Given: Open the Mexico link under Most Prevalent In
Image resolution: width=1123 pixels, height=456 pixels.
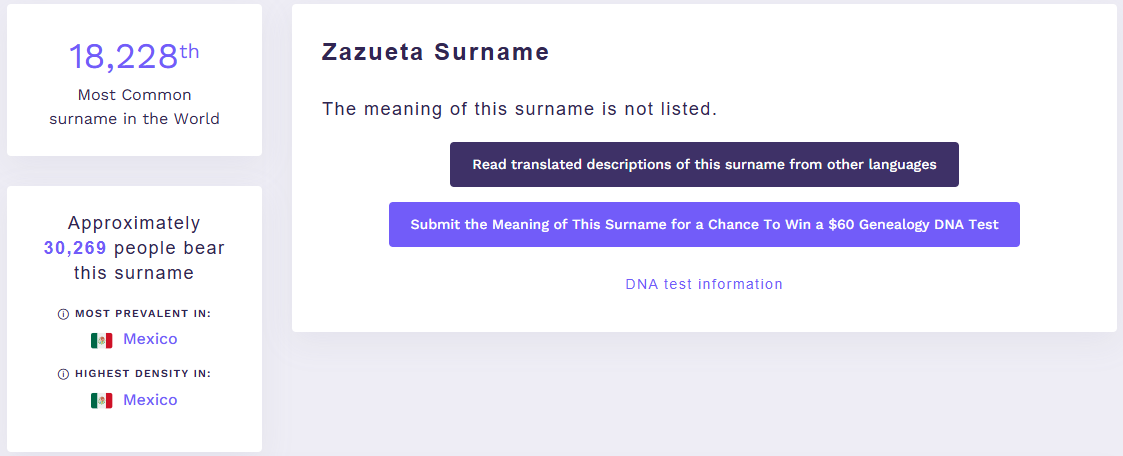Looking at the screenshot, I should pyautogui.click(x=150, y=339).
